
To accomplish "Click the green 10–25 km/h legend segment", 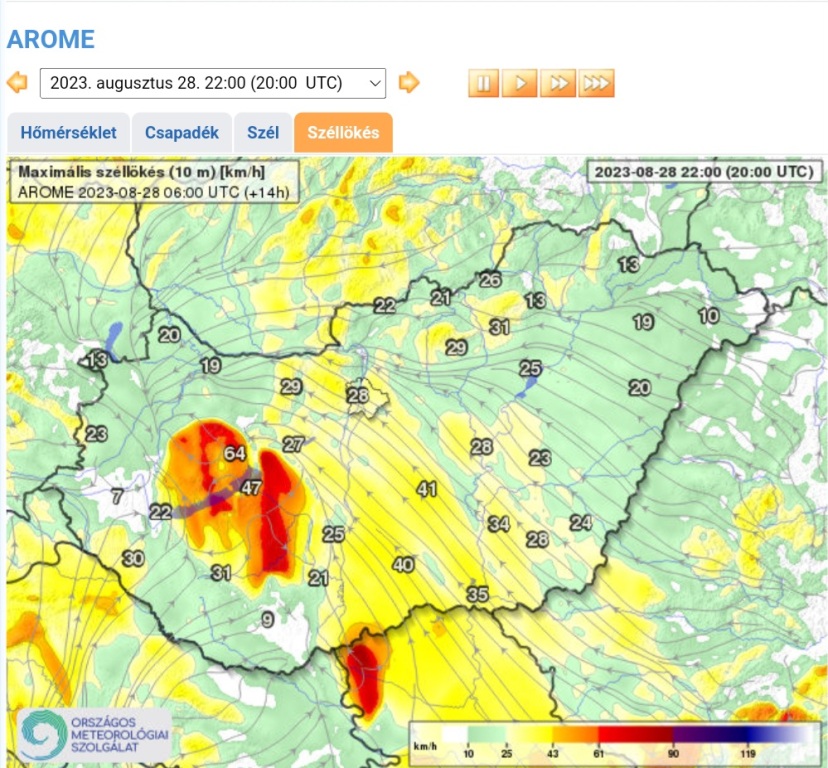I will (490, 735).
